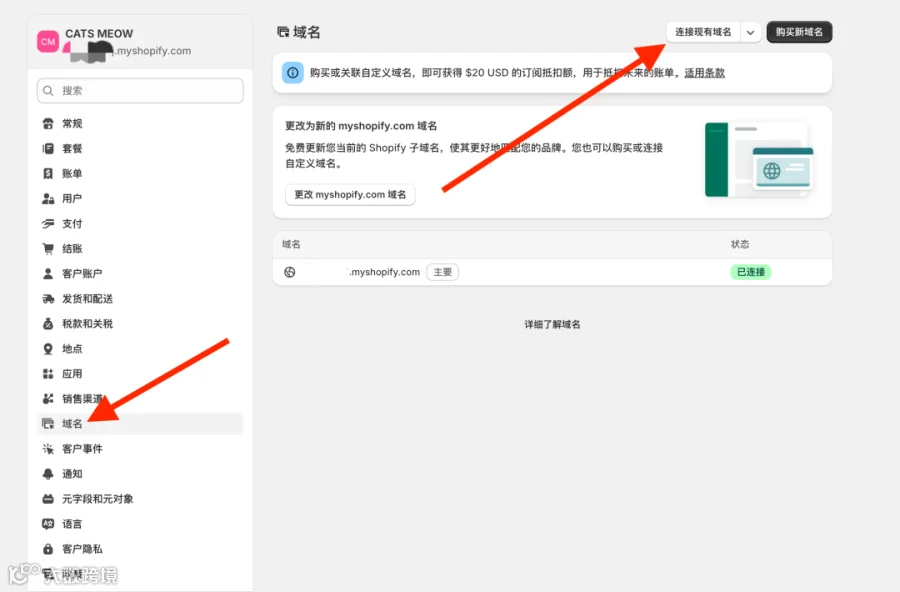Open the 常规 settings menu item
The image size is (900, 592).
pyautogui.click(x=140, y=123)
